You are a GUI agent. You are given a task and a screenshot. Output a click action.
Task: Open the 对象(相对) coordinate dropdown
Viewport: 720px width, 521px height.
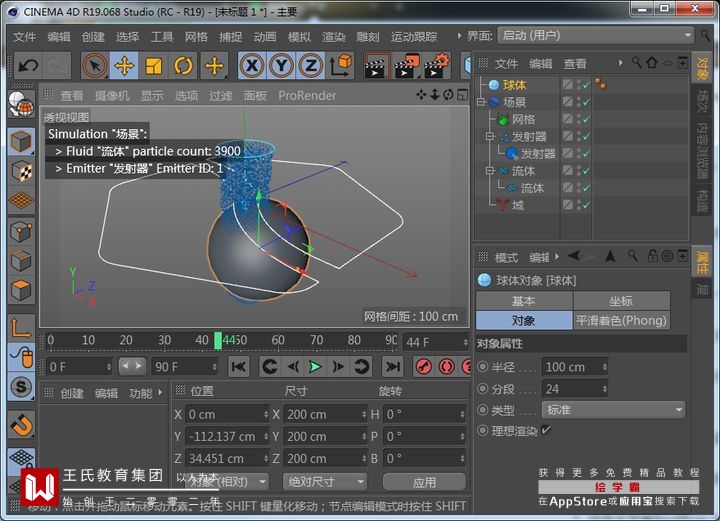pos(227,482)
